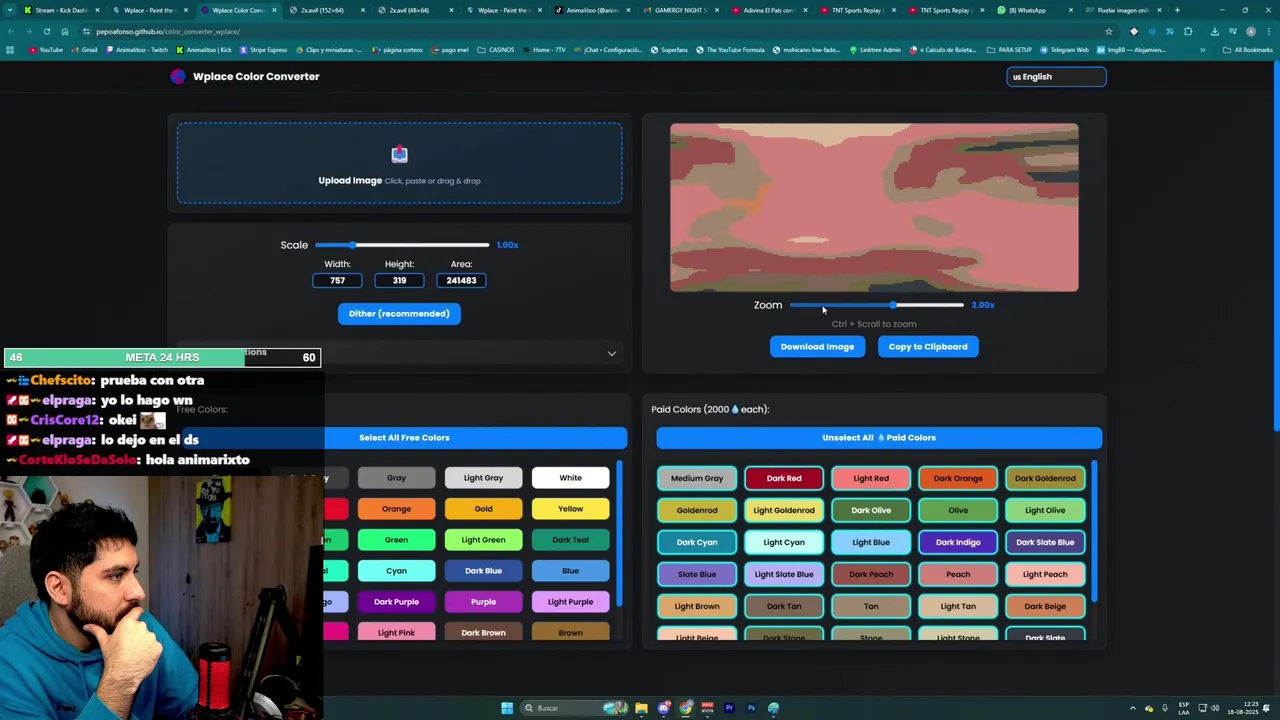
Task: Open Adobe Photoshop from the taskbar
Action: click(751, 708)
